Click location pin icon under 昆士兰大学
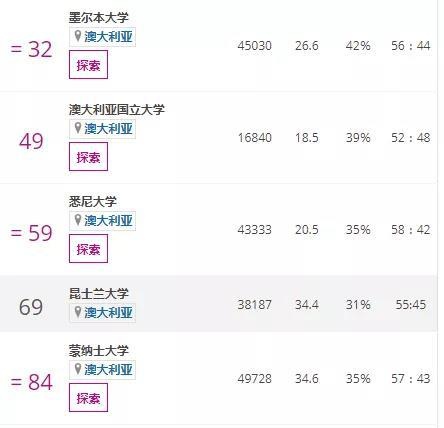The width and height of the screenshot is (444, 428). (78, 312)
